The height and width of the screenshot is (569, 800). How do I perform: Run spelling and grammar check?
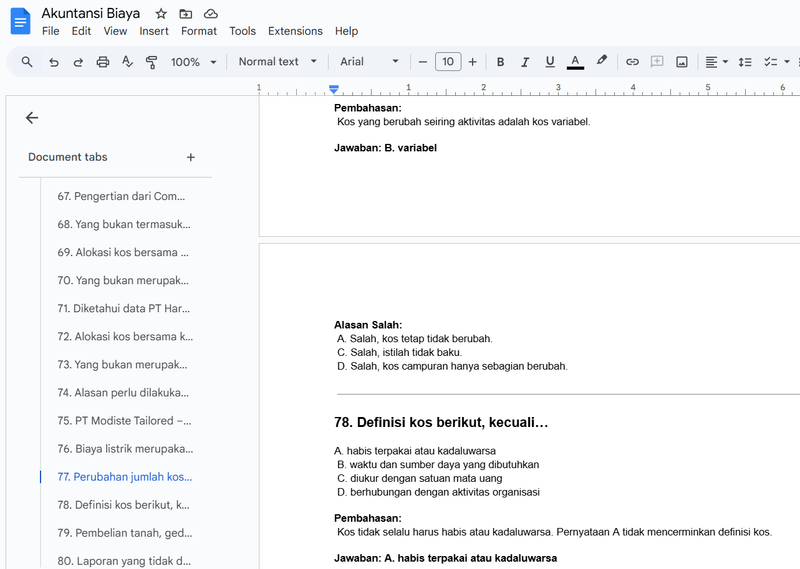point(127,62)
